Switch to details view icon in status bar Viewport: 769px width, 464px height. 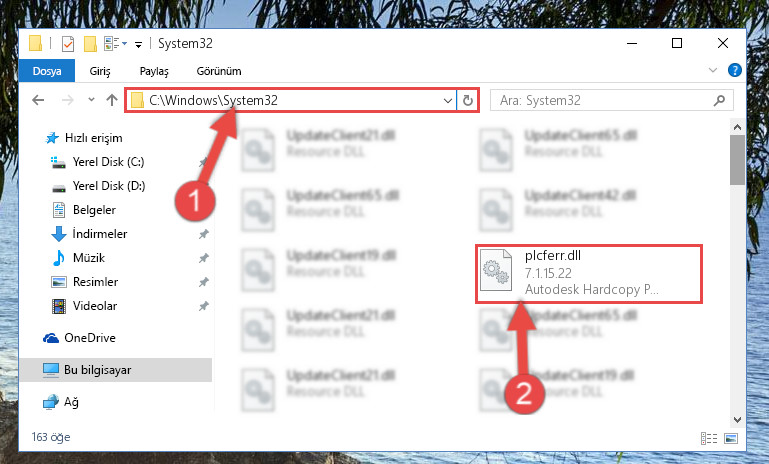point(709,438)
